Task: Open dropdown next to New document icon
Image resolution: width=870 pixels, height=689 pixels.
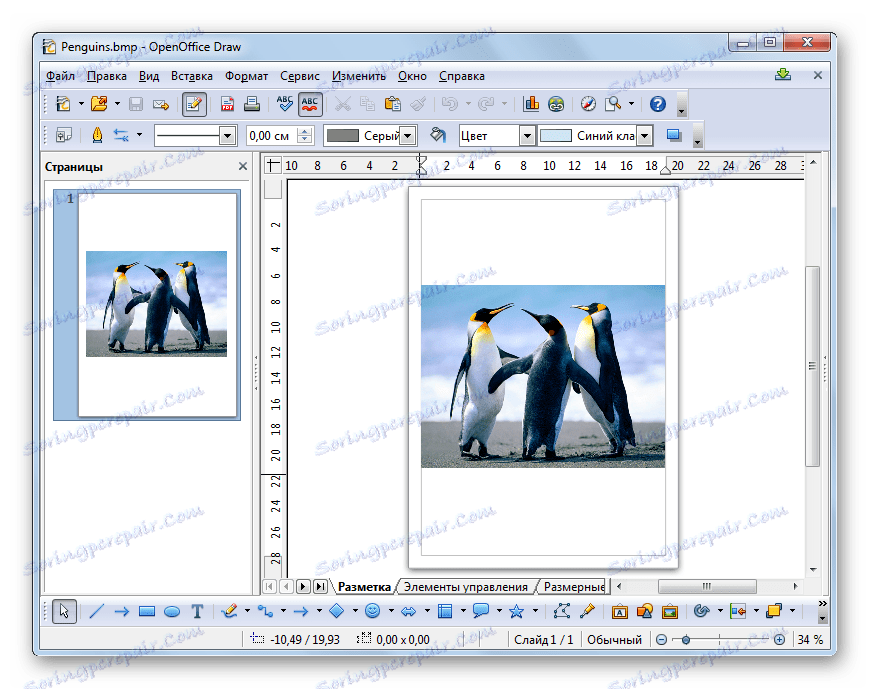Action: pyautogui.click(x=81, y=104)
